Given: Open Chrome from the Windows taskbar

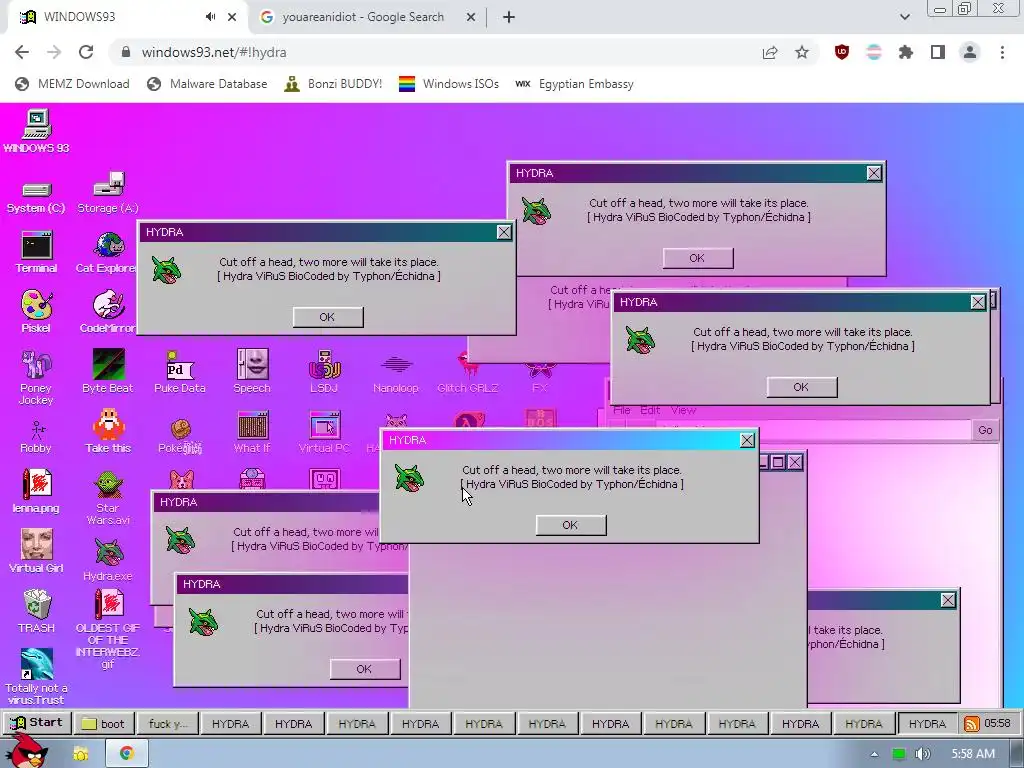Looking at the screenshot, I should pyautogui.click(x=127, y=753).
